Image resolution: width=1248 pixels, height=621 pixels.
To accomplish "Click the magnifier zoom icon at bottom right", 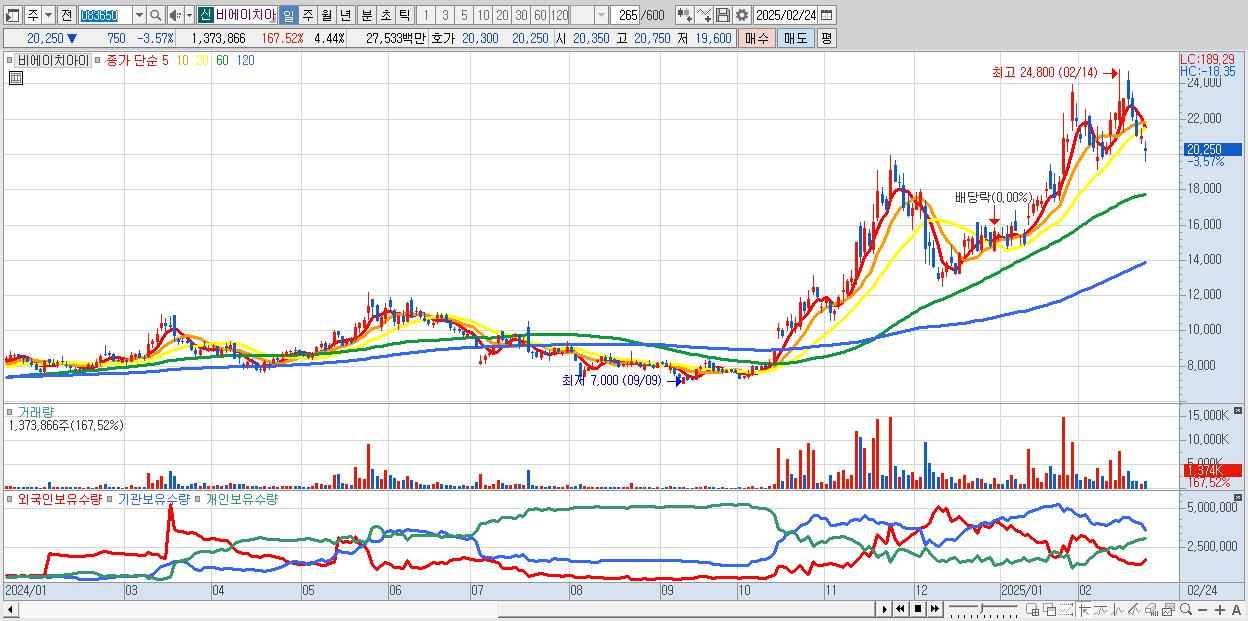I will pyautogui.click(x=1186, y=609).
